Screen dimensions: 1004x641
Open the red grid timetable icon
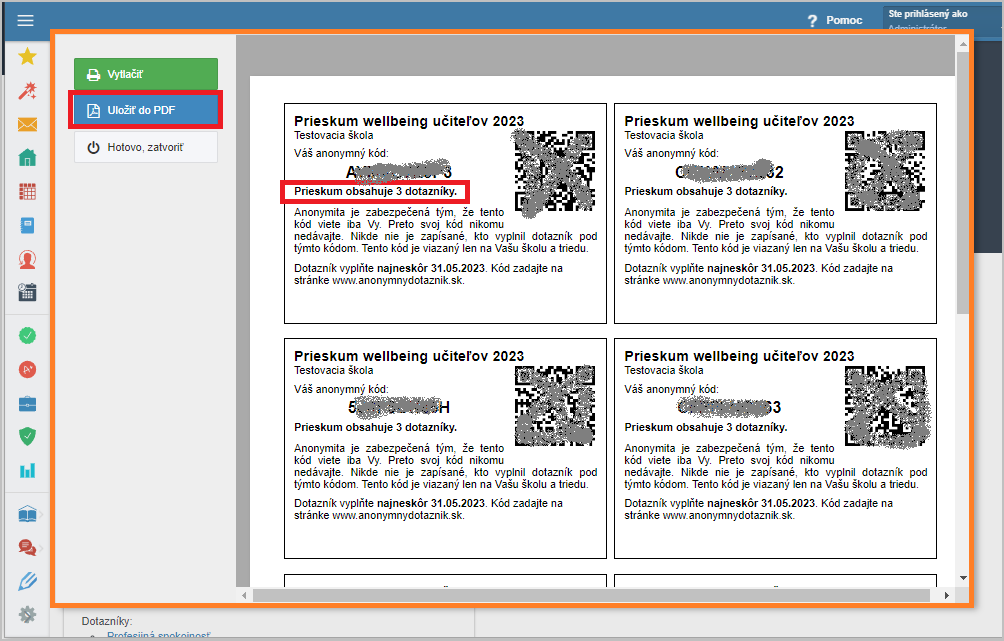click(27, 191)
